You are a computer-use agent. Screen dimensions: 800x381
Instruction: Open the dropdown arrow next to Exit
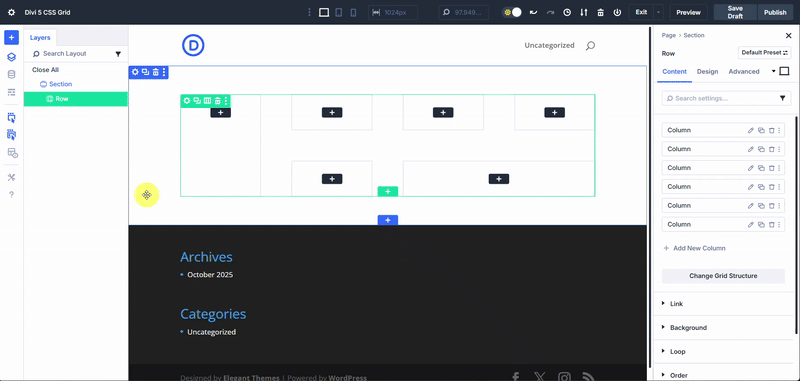[659, 12]
